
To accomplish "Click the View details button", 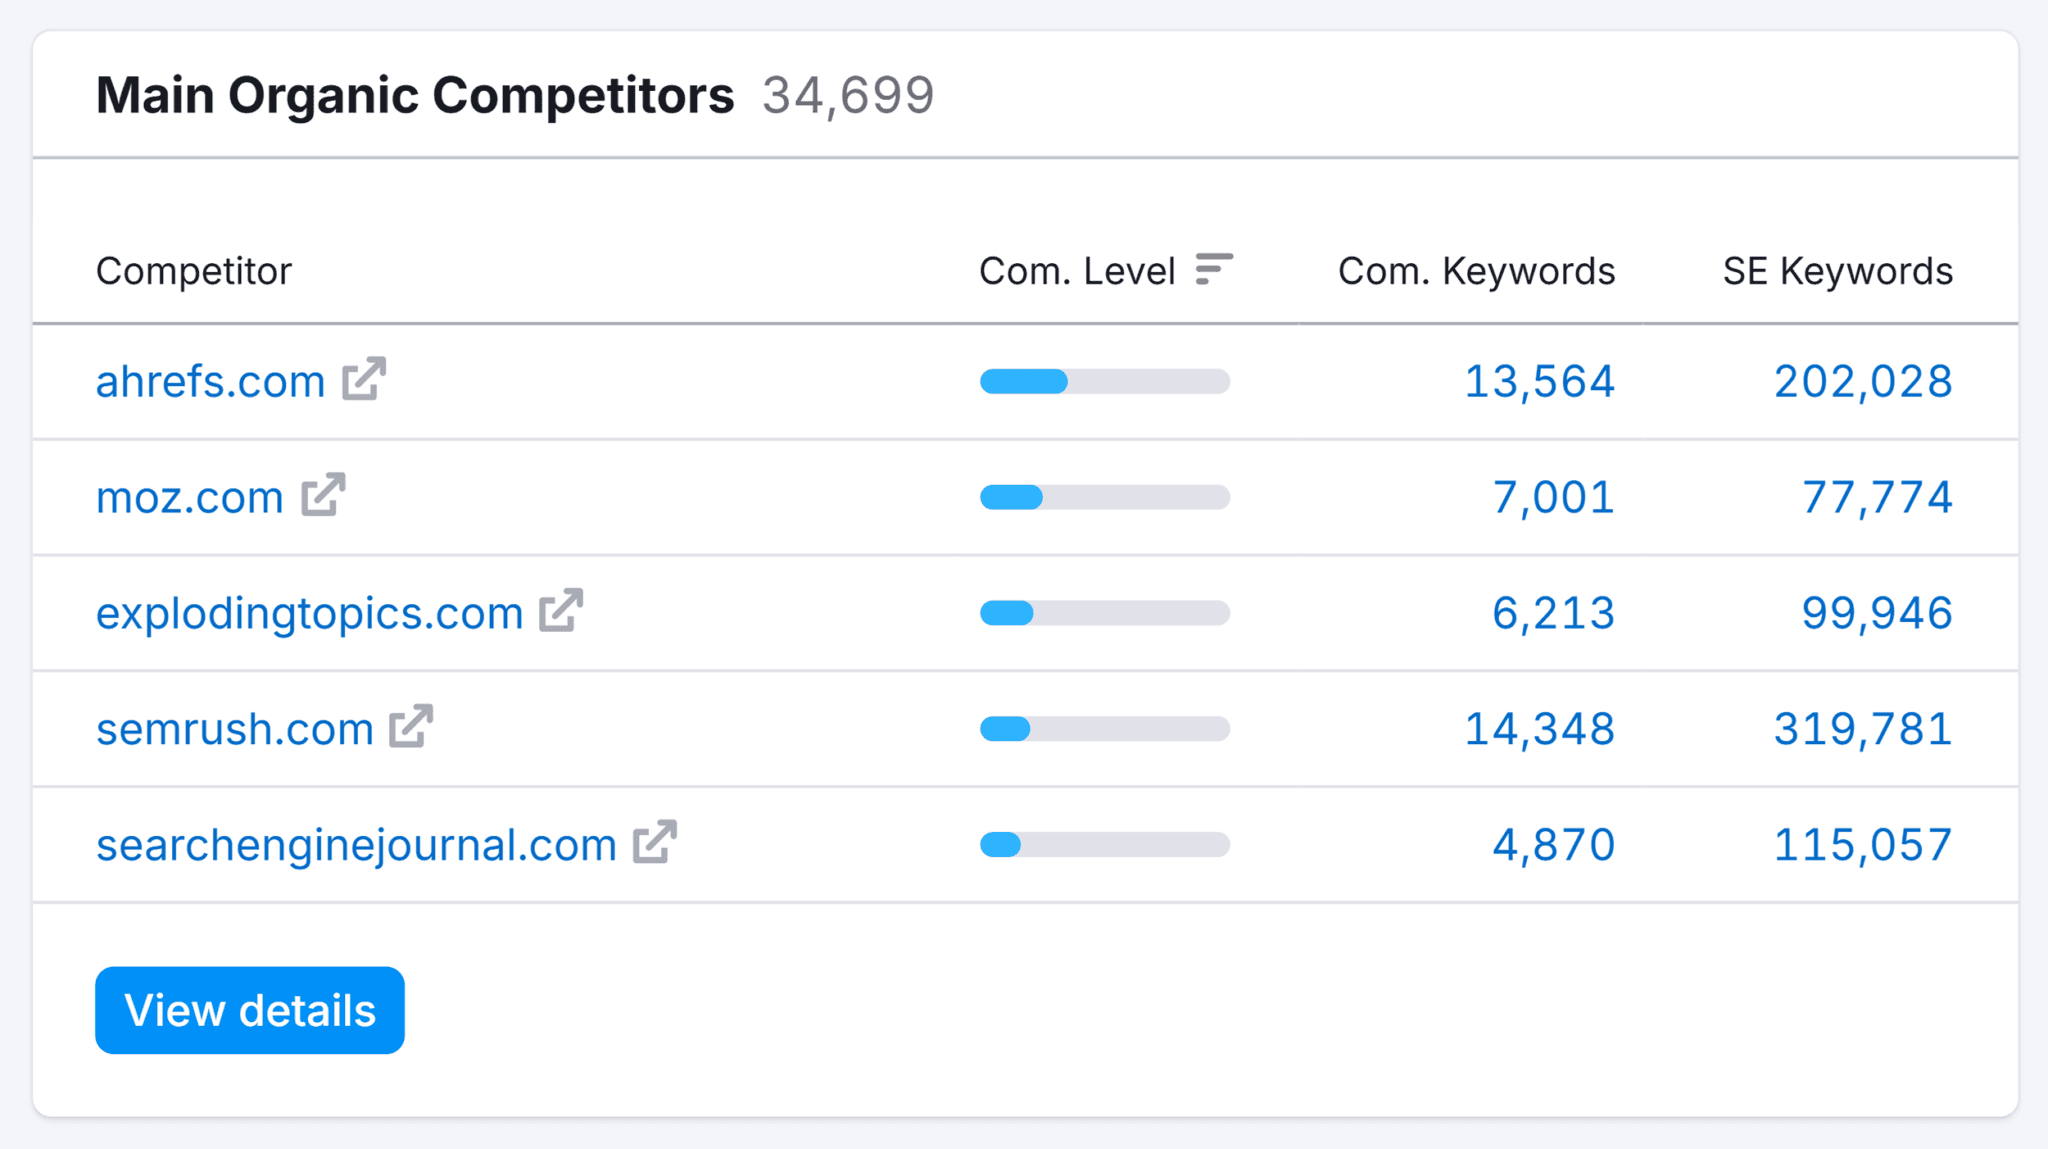I will click(249, 1010).
